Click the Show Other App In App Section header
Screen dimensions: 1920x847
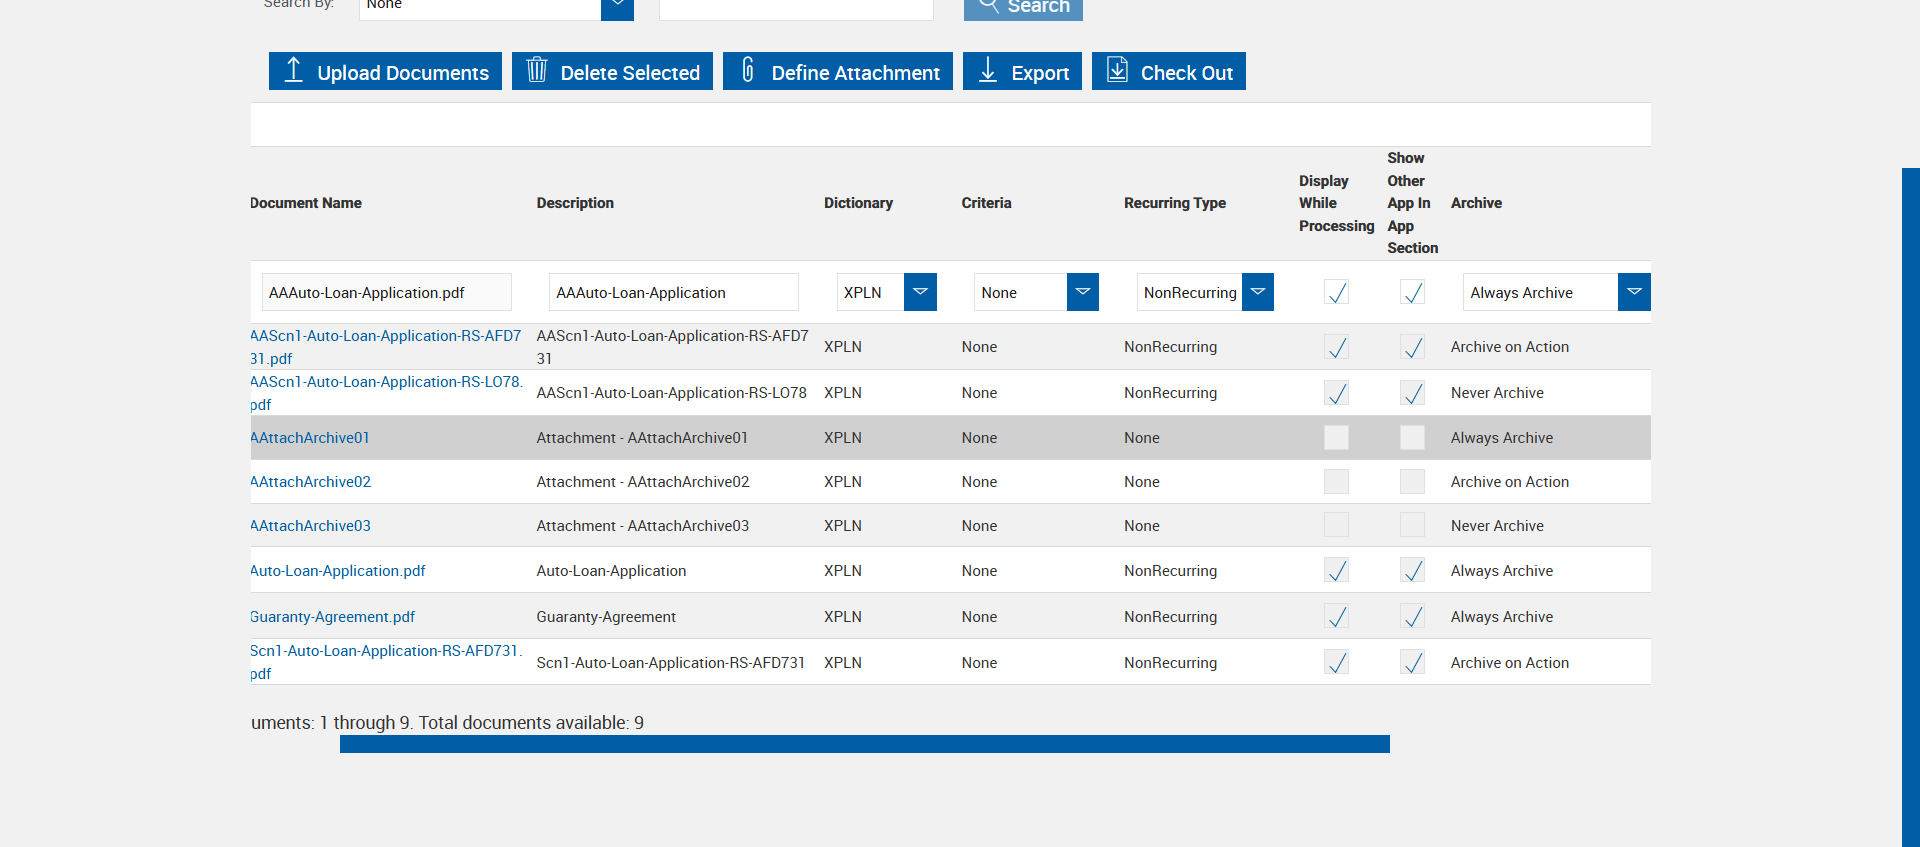pyautogui.click(x=1412, y=203)
